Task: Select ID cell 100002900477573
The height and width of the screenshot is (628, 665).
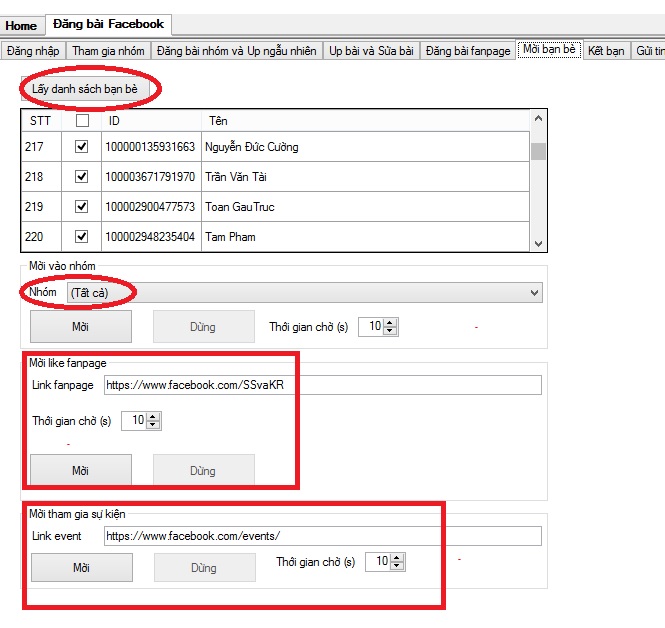Action: [151, 207]
